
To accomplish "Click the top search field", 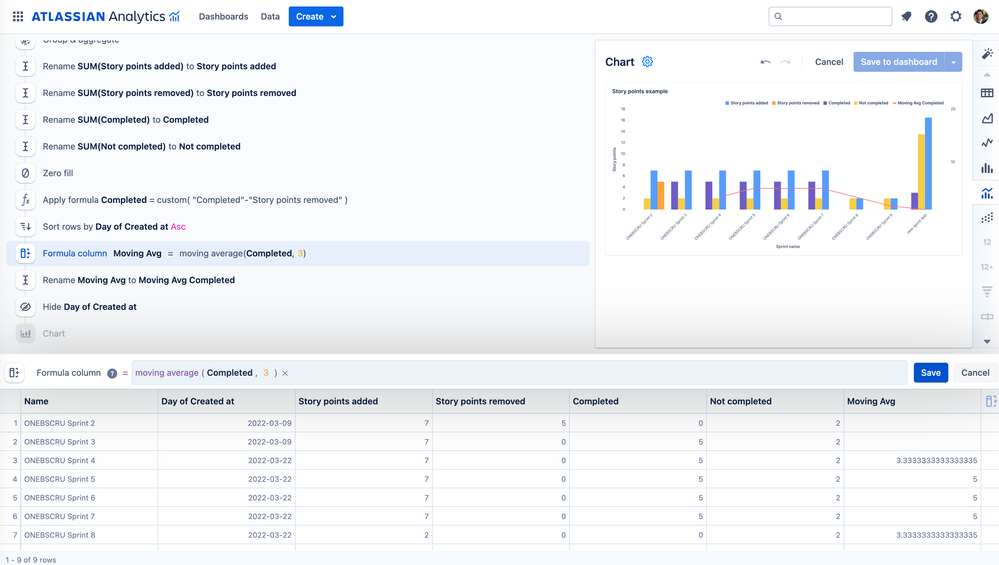I will coord(830,17).
